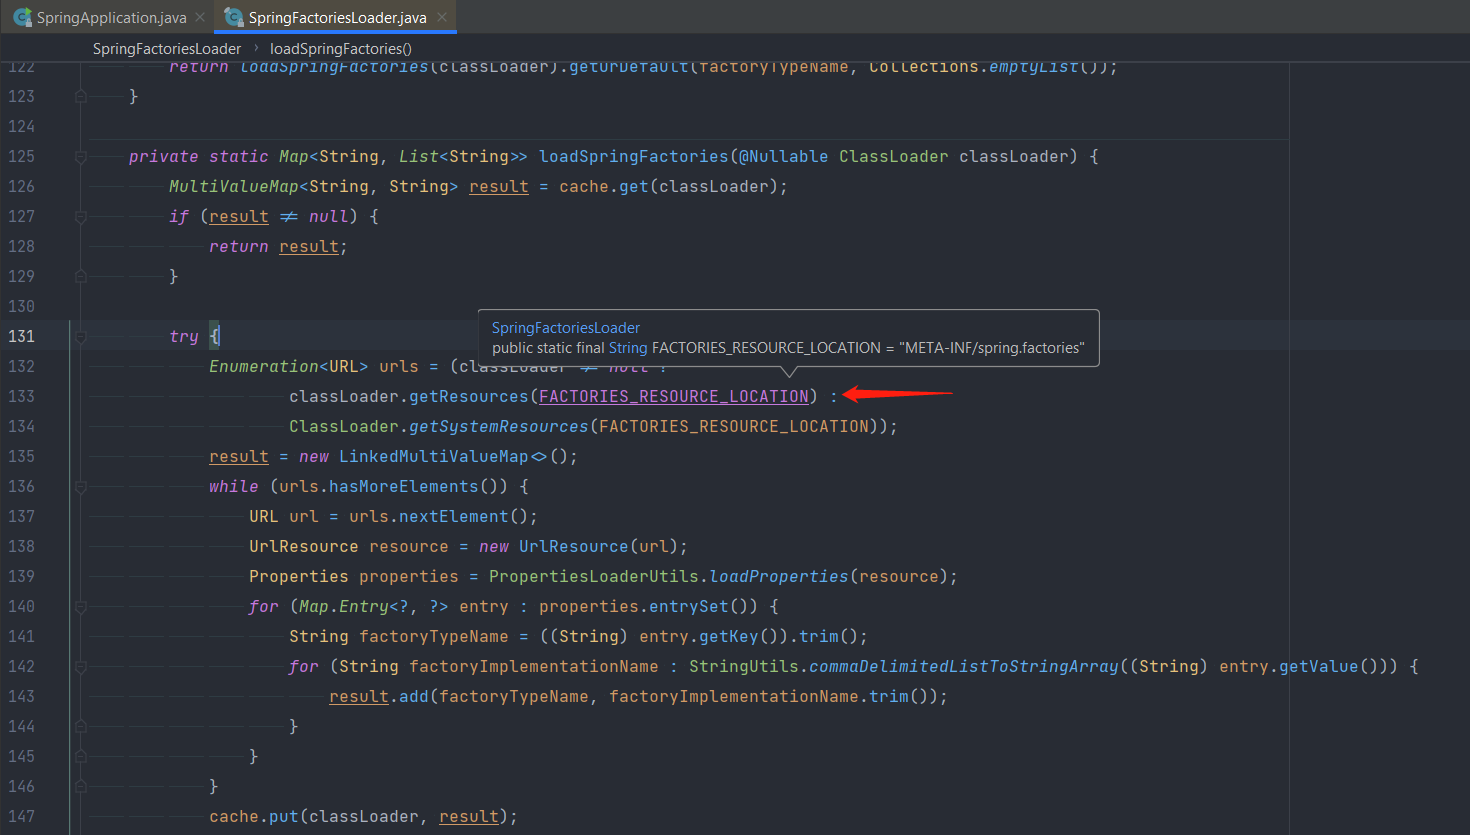This screenshot has width=1470, height=835.
Task: Click 'getSystemResources' method on line 134
Action: pos(499,426)
